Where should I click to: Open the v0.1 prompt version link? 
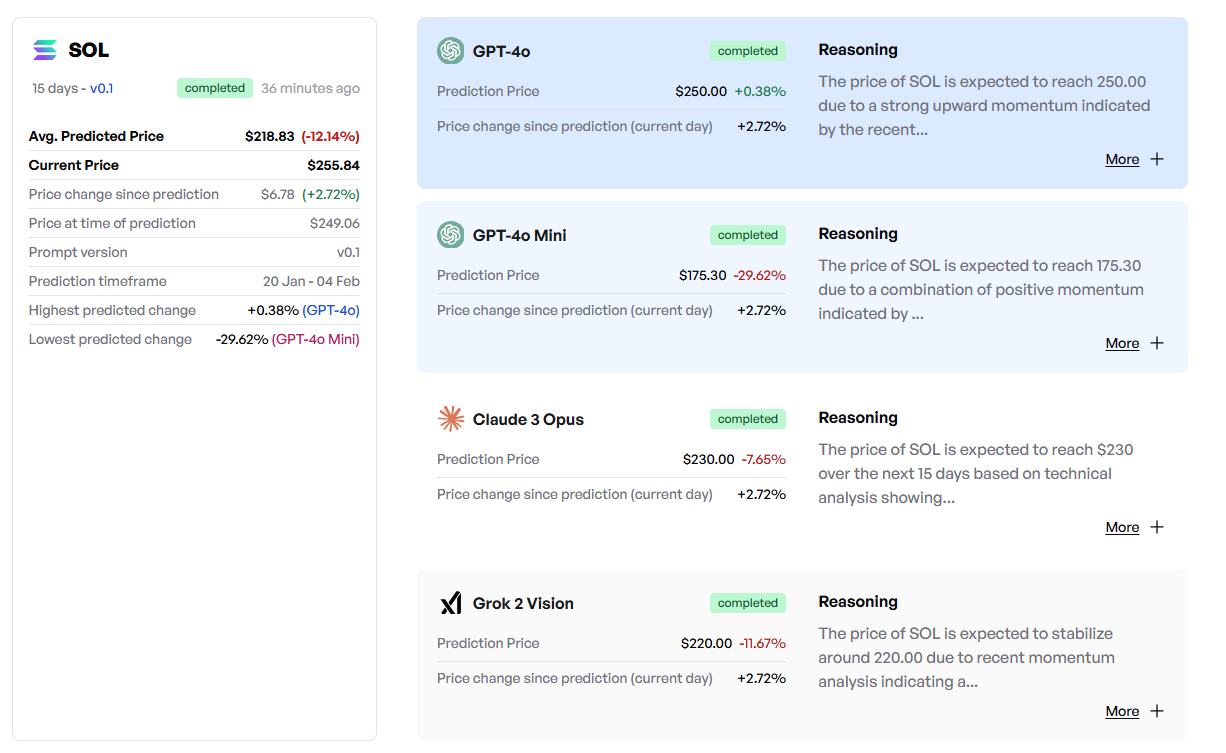(101, 88)
